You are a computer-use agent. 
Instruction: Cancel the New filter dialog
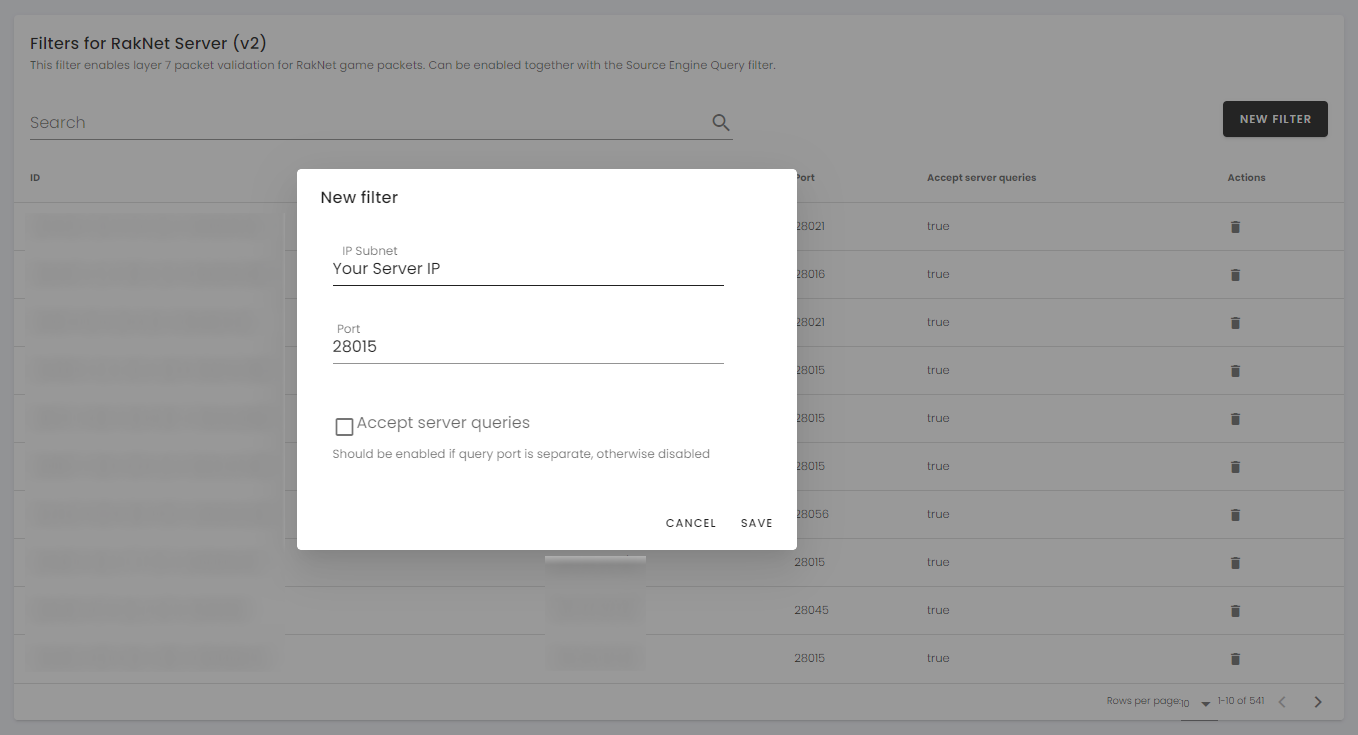pos(691,523)
